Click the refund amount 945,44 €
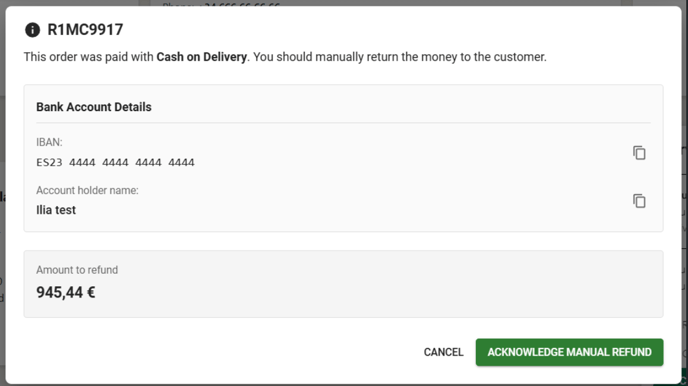Image resolution: width=688 pixels, height=386 pixels. point(66,293)
